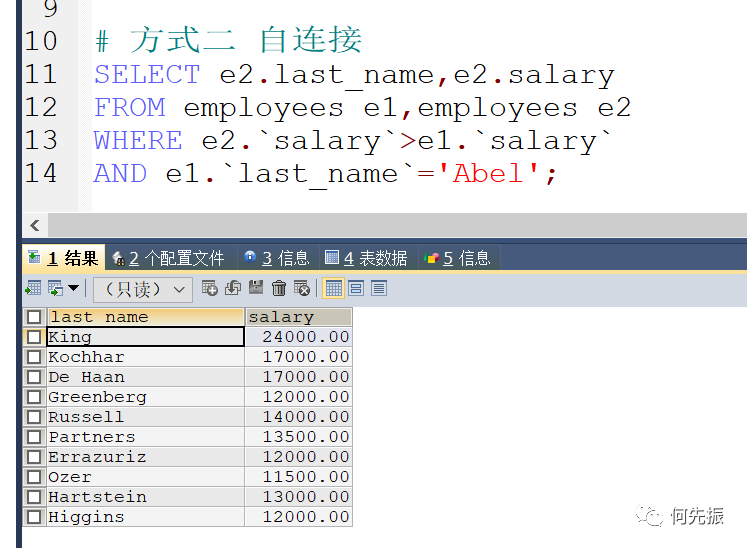This screenshot has width=747, height=548.
Task: Open the arrow dropdown next to copy icon
Action: click(73, 288)
